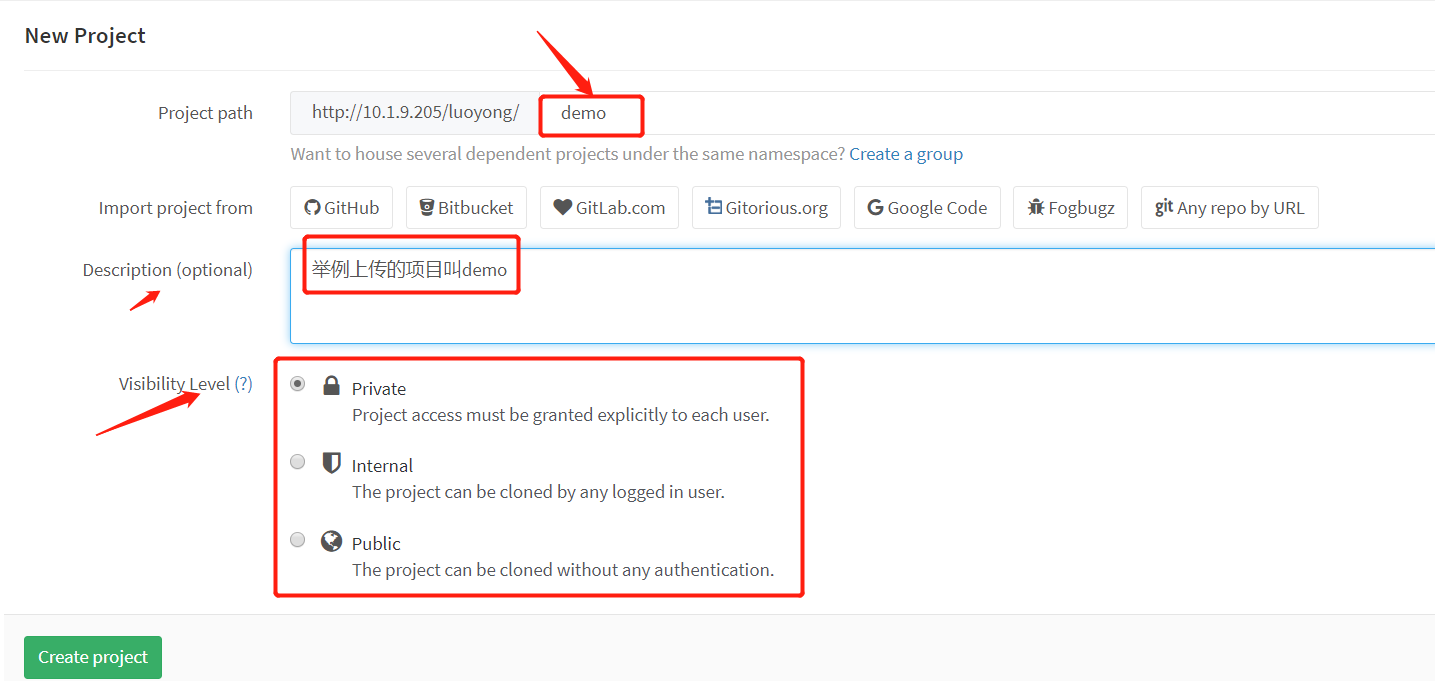This screenshot has height=681, width=1435.
Task: Click the Internal shield icon
Action: click(330, 463)
